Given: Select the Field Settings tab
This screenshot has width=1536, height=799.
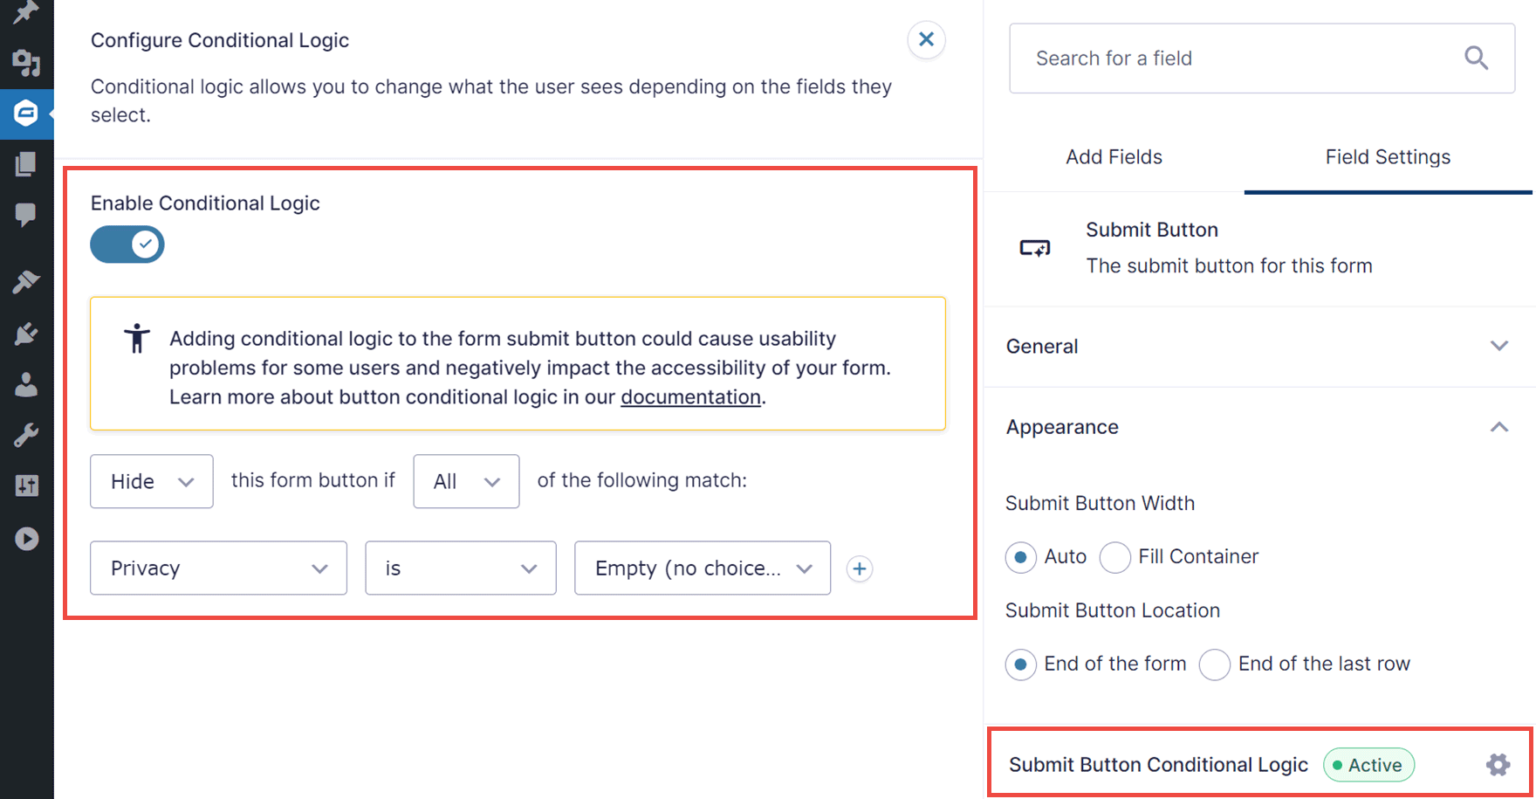Looking at the screenshot, I should click(1387, 157).
